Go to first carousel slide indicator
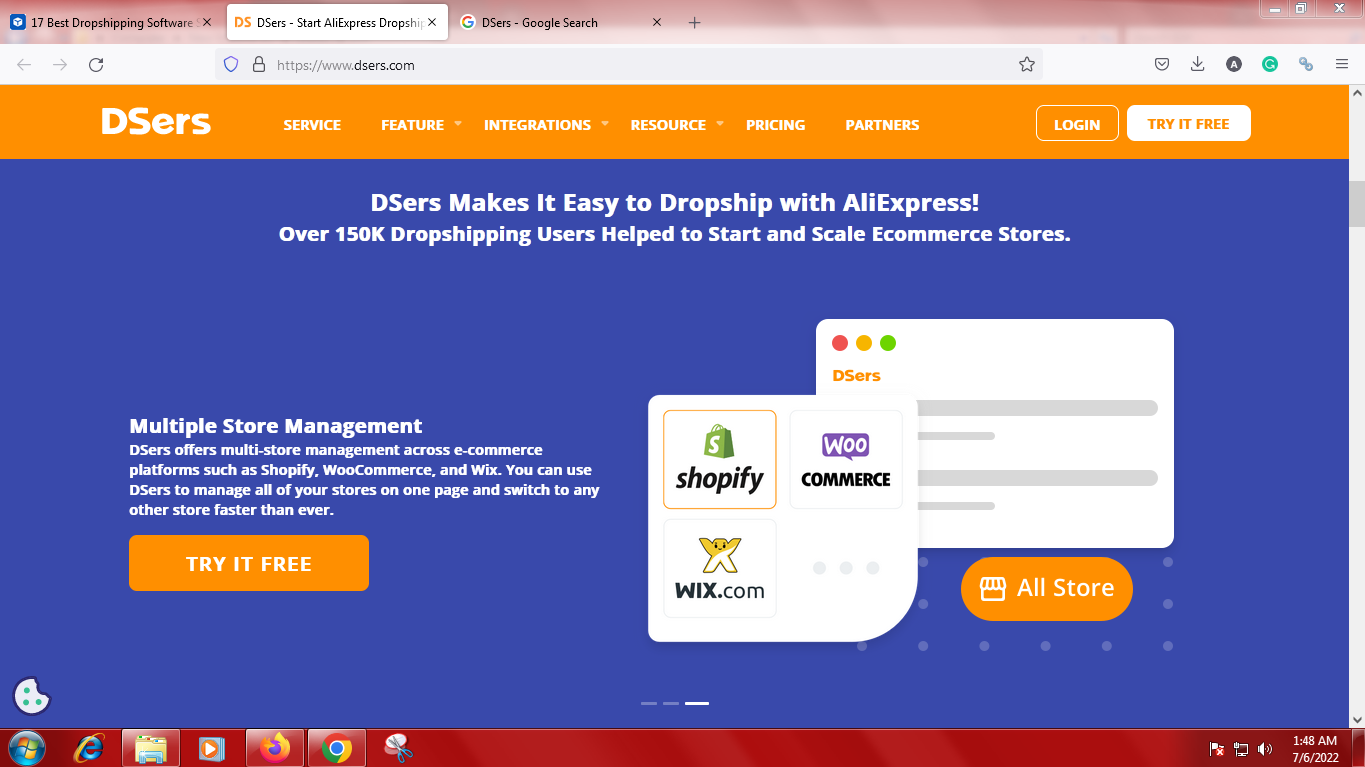Viewport: 1365px width, 767px height. tap(649, 703)
